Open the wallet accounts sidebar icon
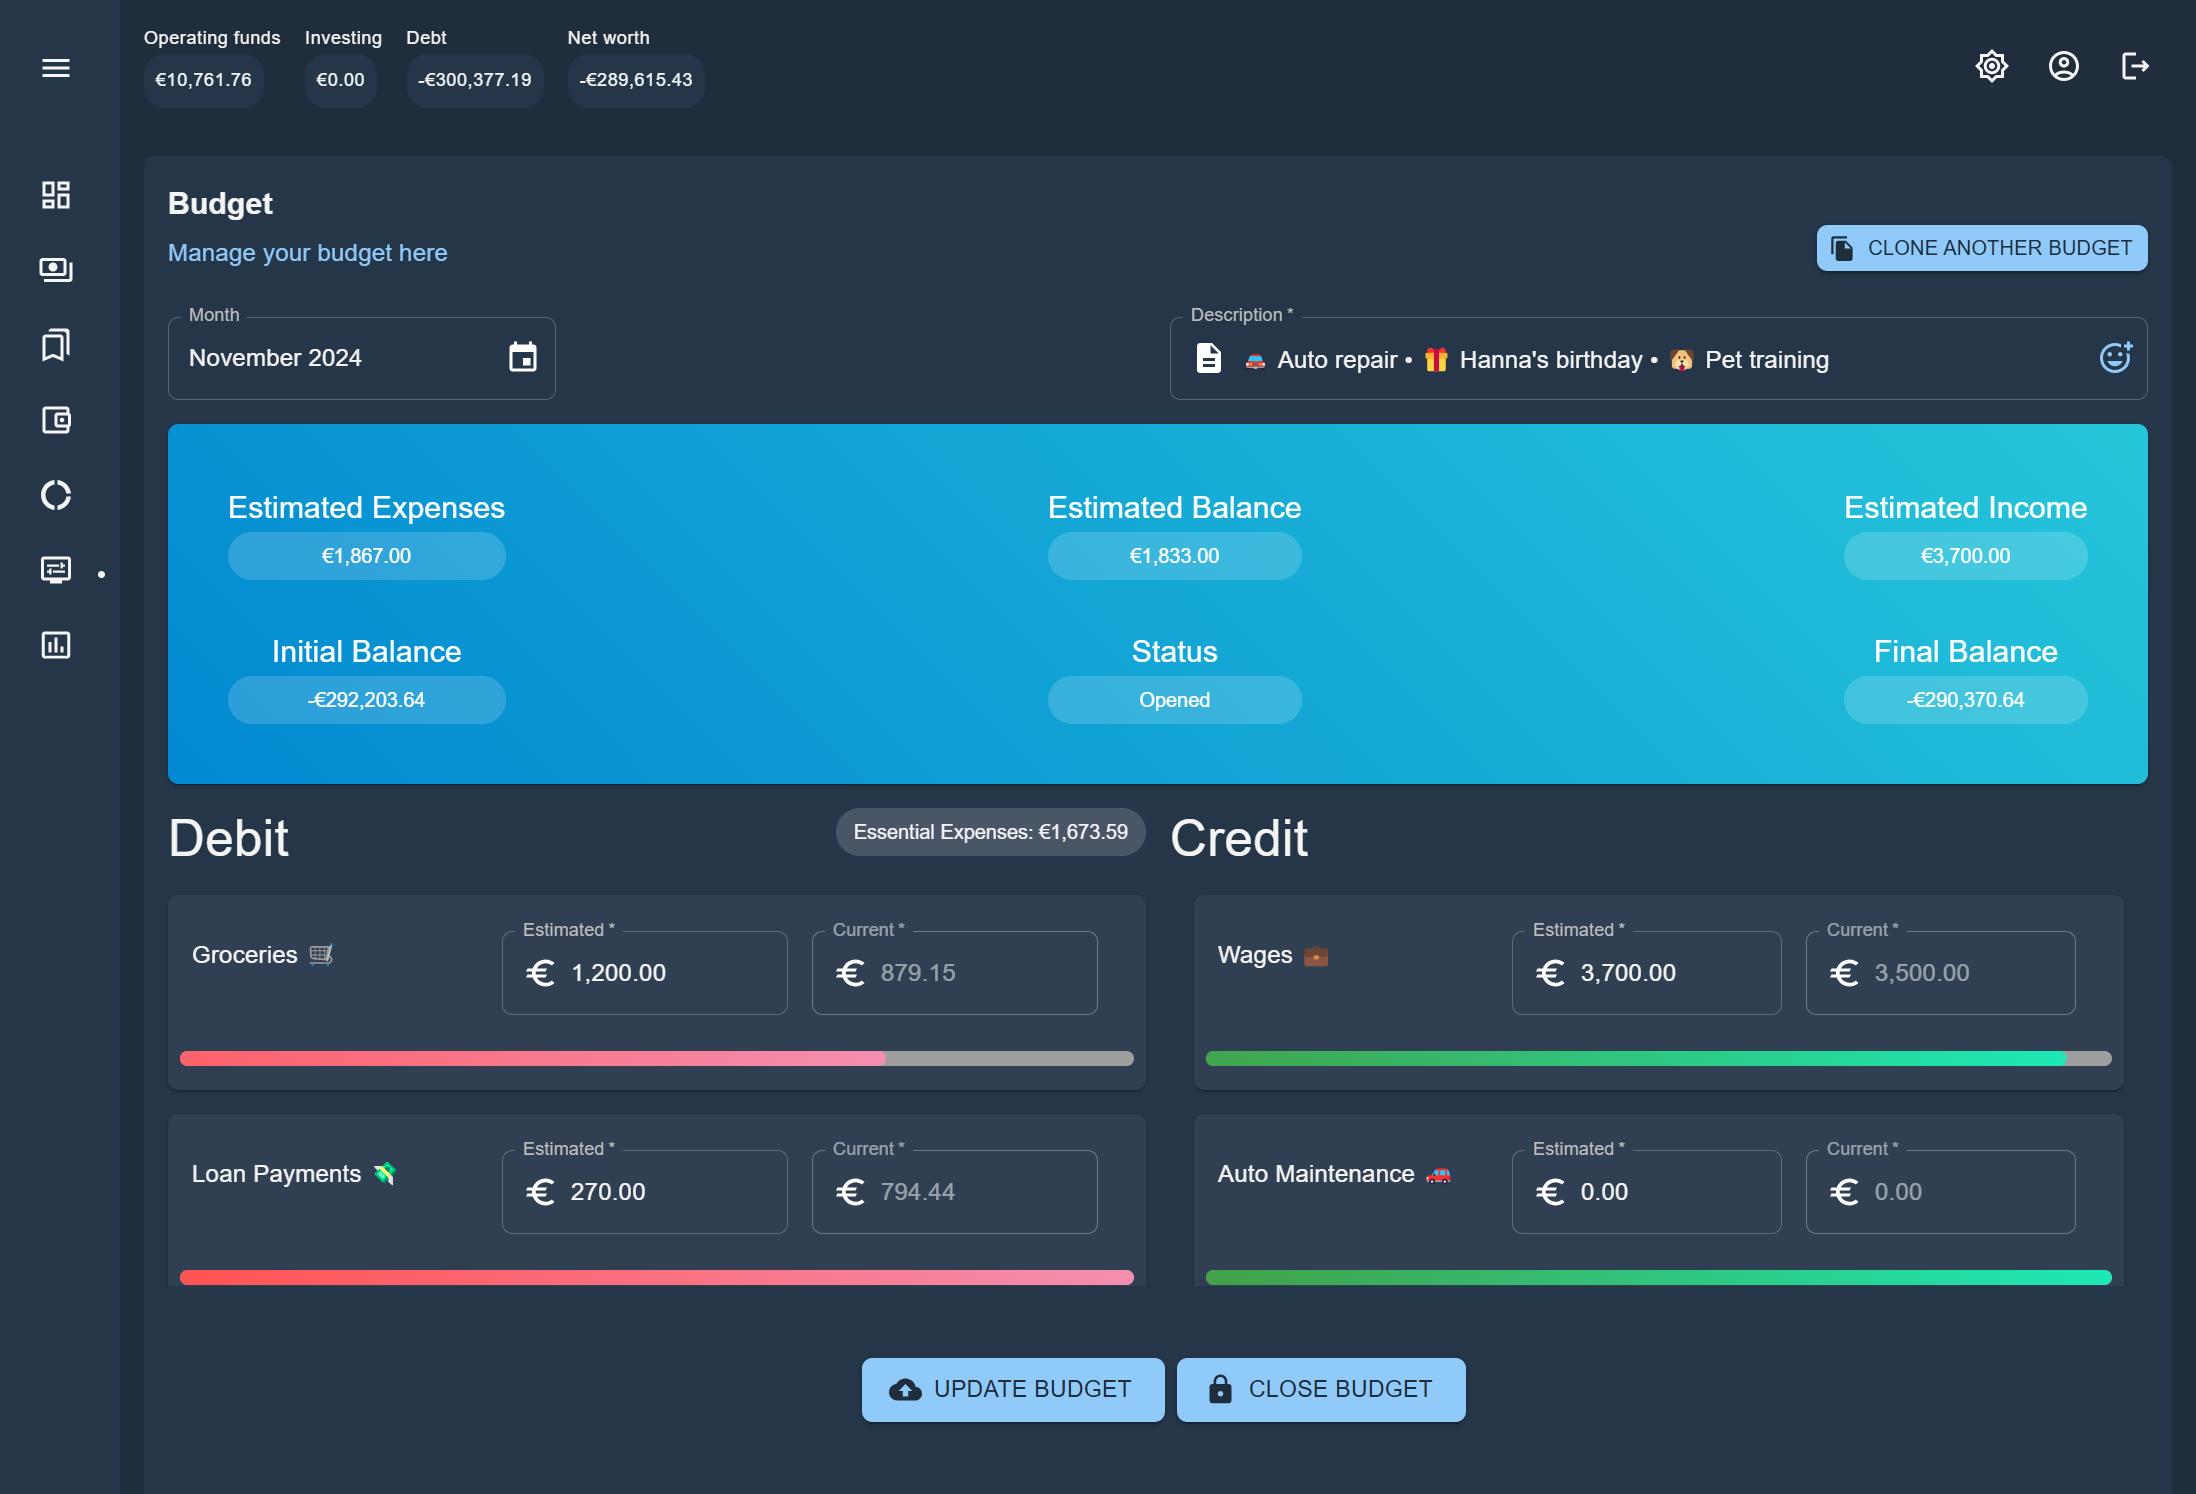 coord(56,420)
